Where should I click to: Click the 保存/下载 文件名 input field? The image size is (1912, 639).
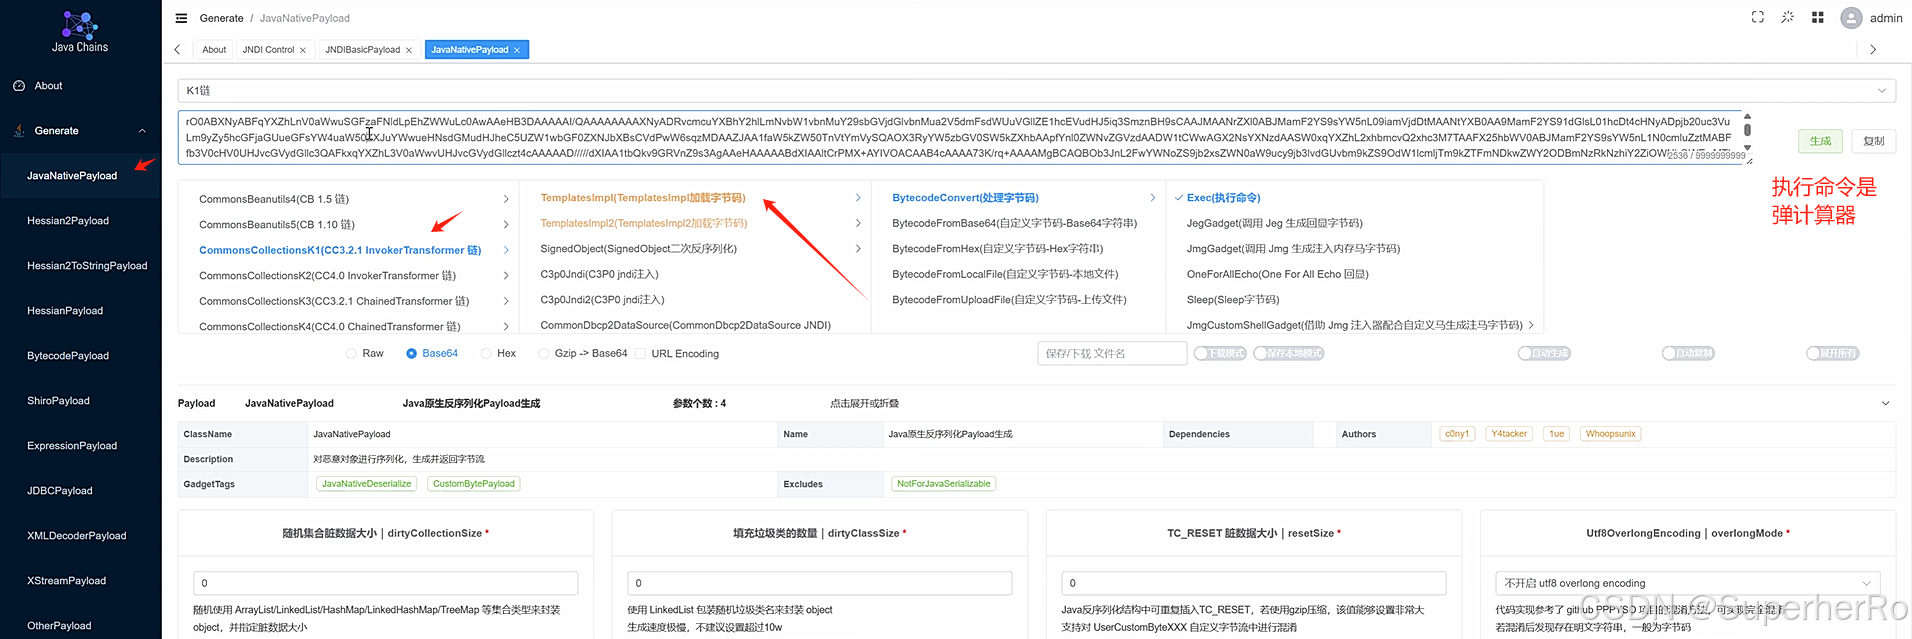pos(1112,353)
